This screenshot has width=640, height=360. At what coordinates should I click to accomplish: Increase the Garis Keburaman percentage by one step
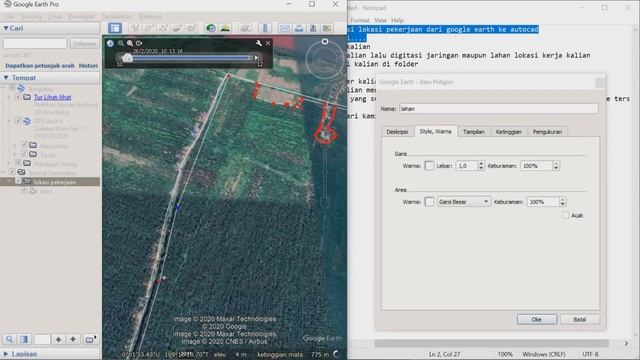[x=556, y=163]
